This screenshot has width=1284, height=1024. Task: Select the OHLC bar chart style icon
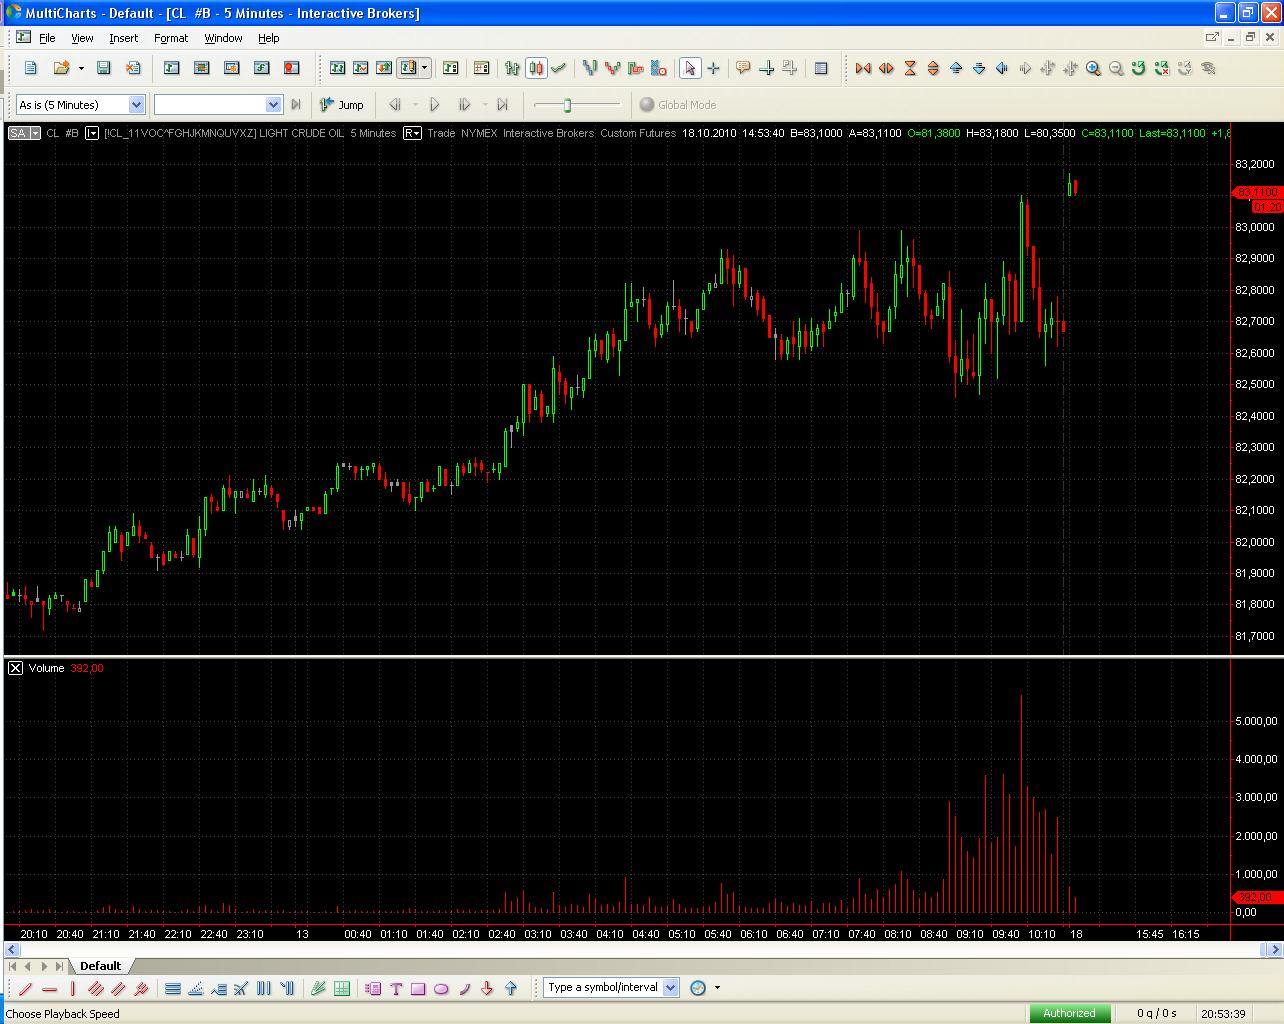(x=513, y=68)
